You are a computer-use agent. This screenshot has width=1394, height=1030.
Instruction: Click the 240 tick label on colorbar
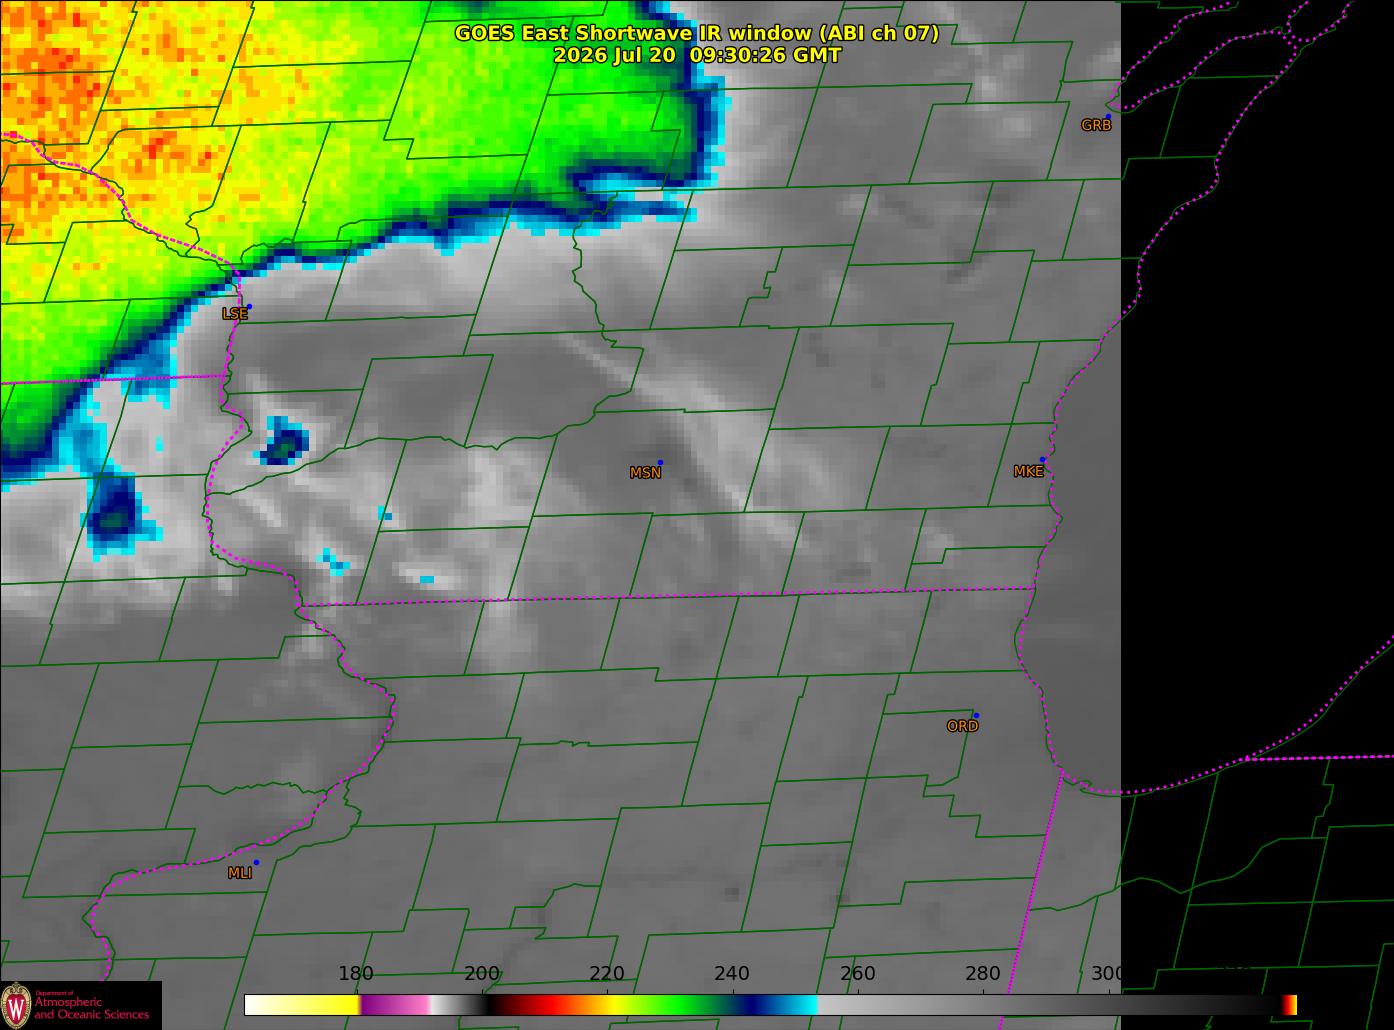click(x=731, y=974)
